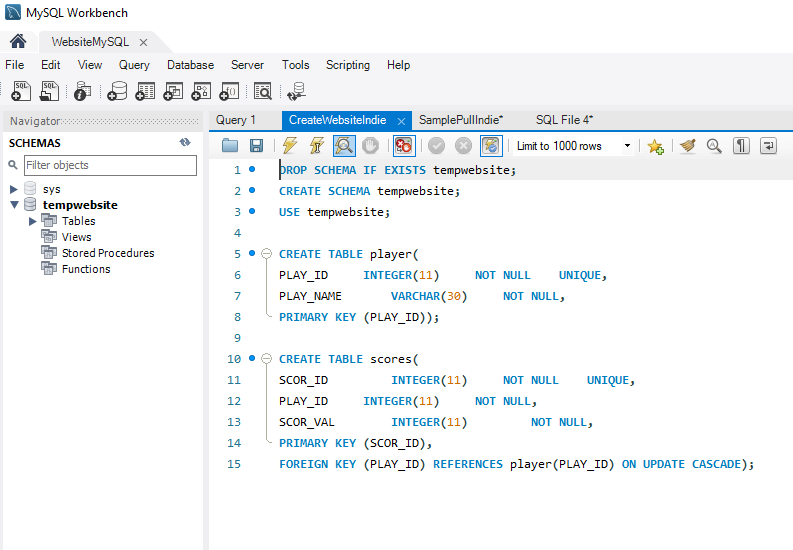793x550 pixels.
Task: Switch to the Query 1 tab
Action: [236, 120]
